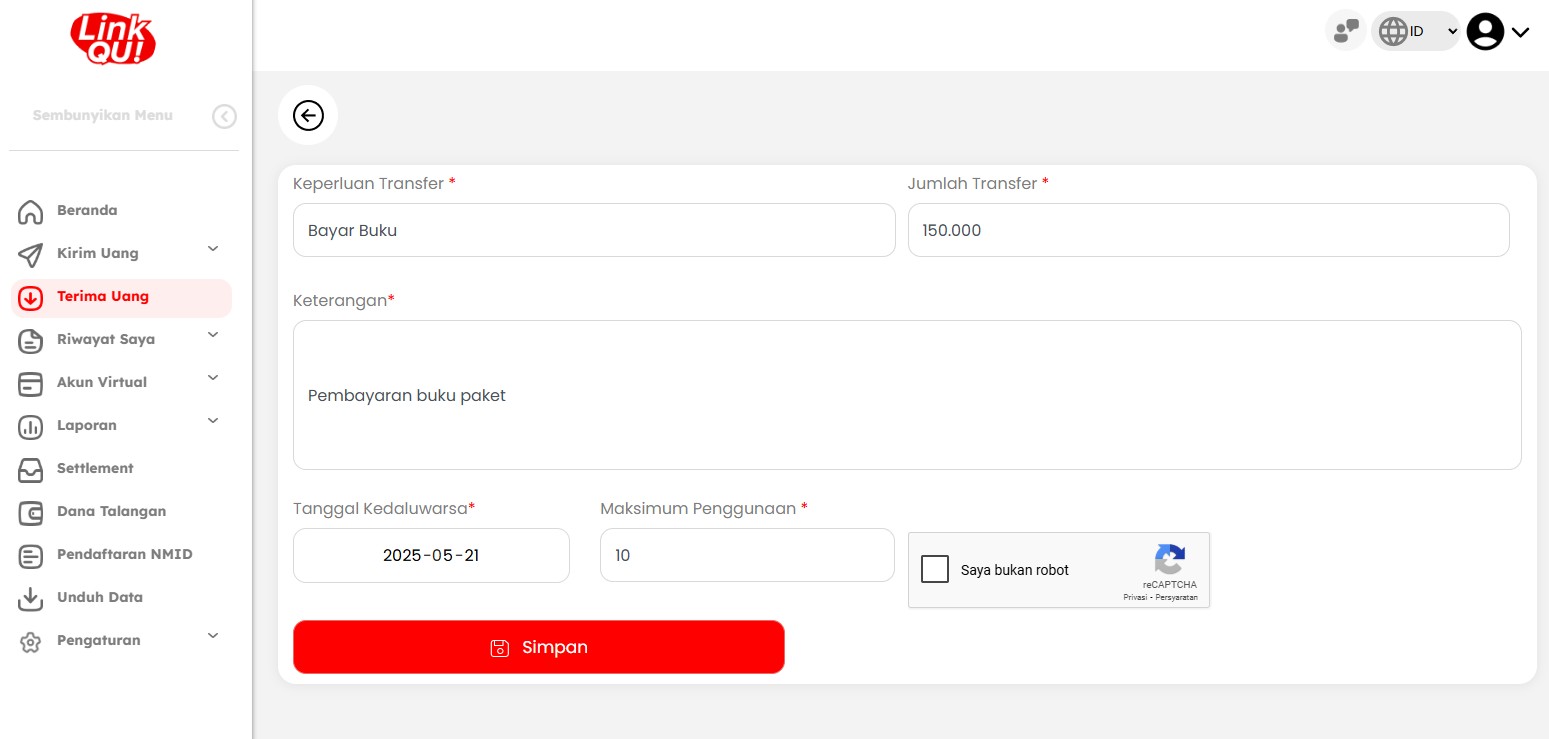Screen dimensions: 1549x739
Task: Open the ID language dropdown
Action: (1416, 31)
